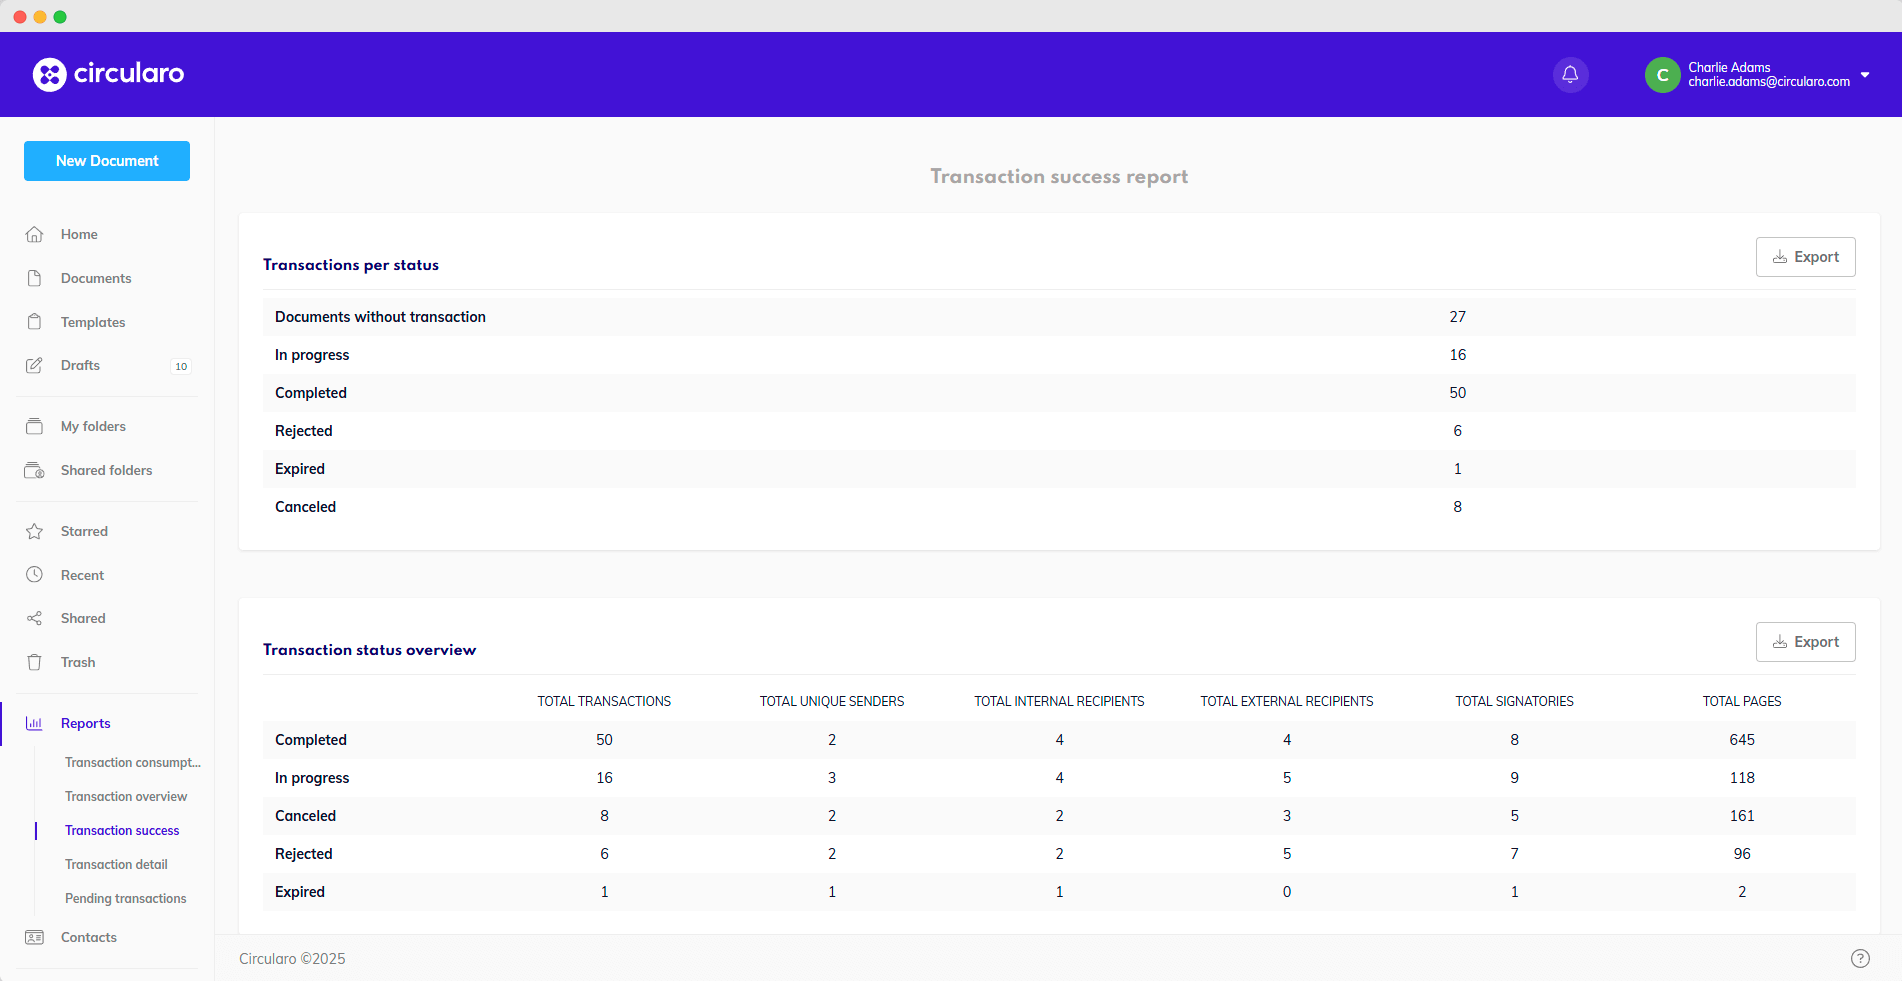Open Drafts with 10 badge
The height and width of the screenshot is (981, 1902).
[x=80, y=365]
